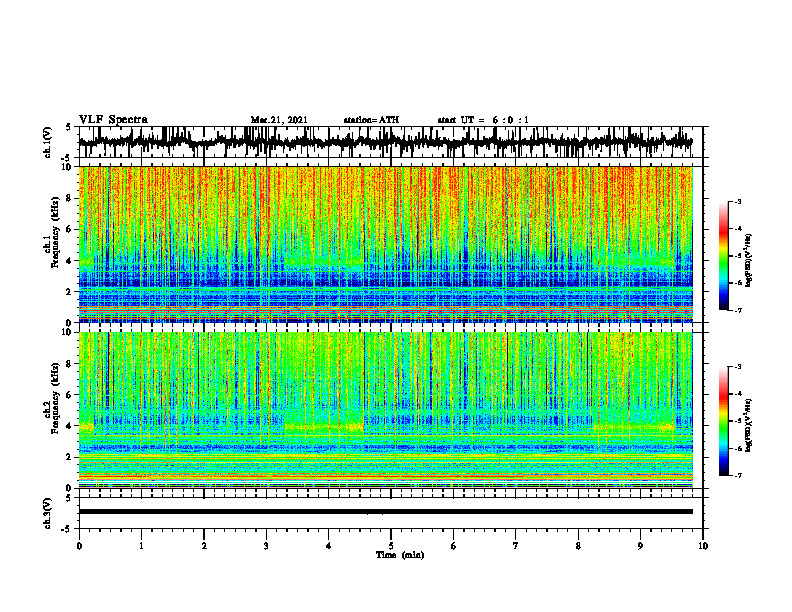The width and height of the screenshot is (792, 612).
Task: Click the time axis tick label "0"
Action: click(x=79, y=546)
